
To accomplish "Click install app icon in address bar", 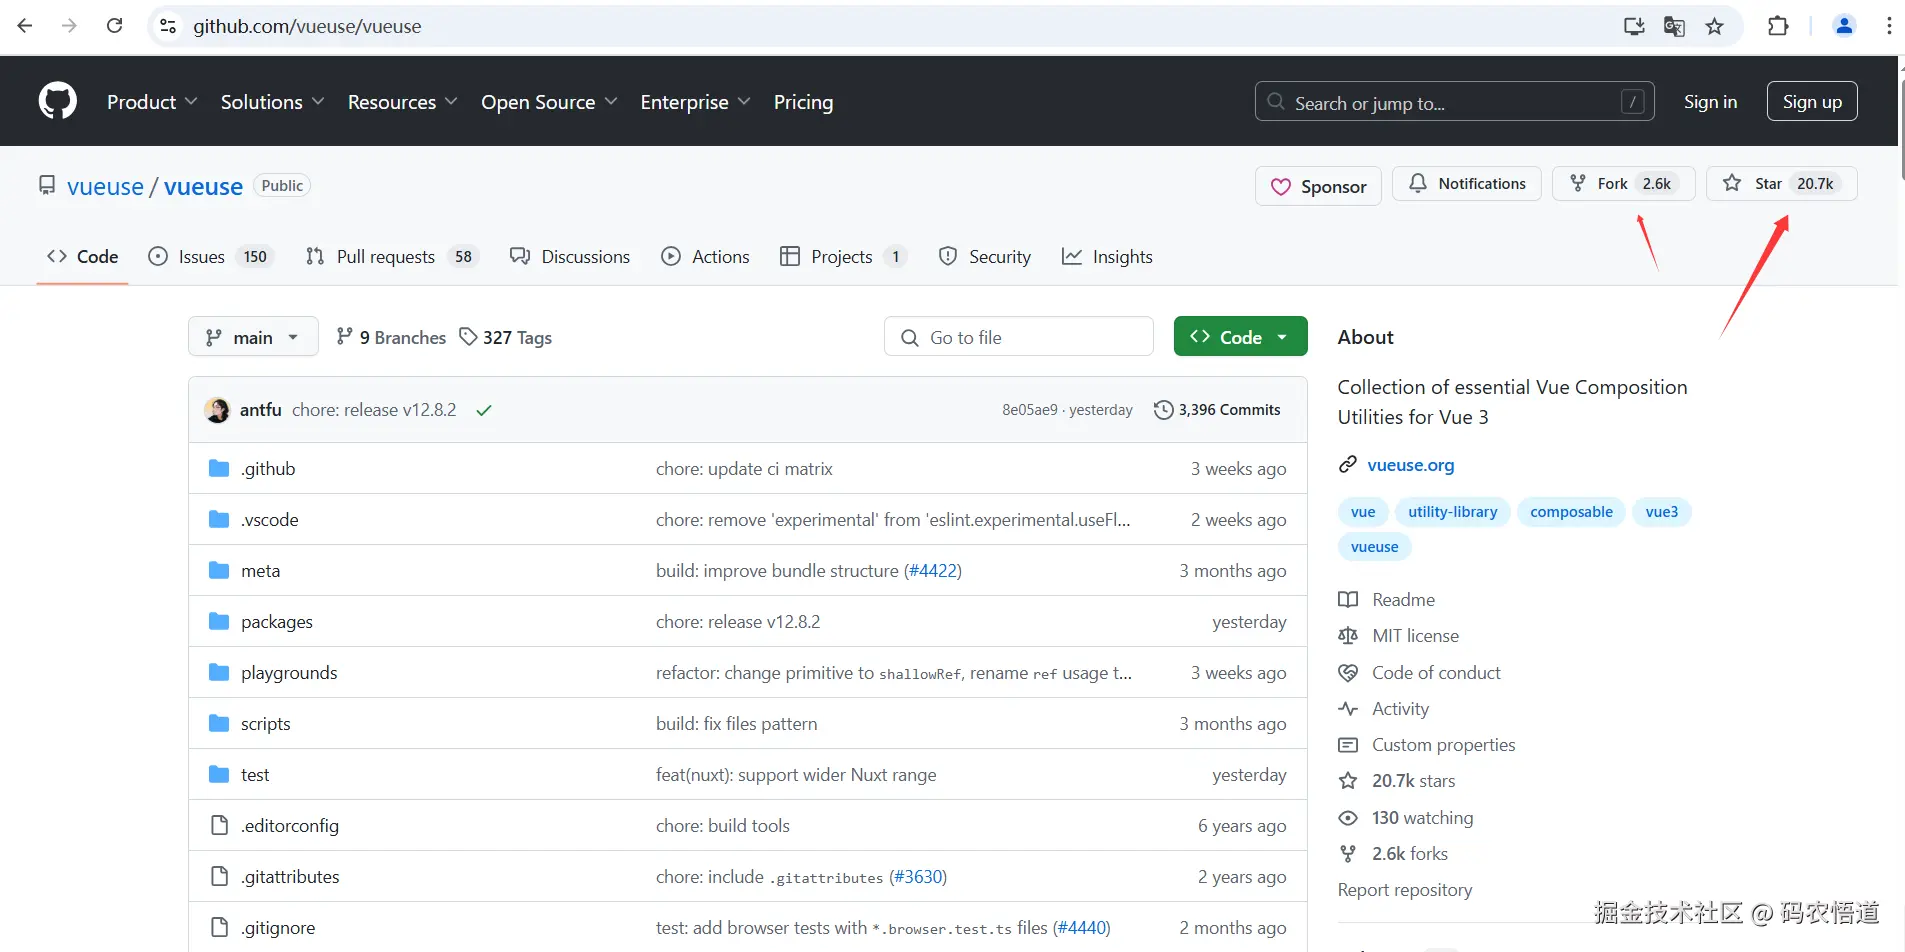I will point(1634,27).
